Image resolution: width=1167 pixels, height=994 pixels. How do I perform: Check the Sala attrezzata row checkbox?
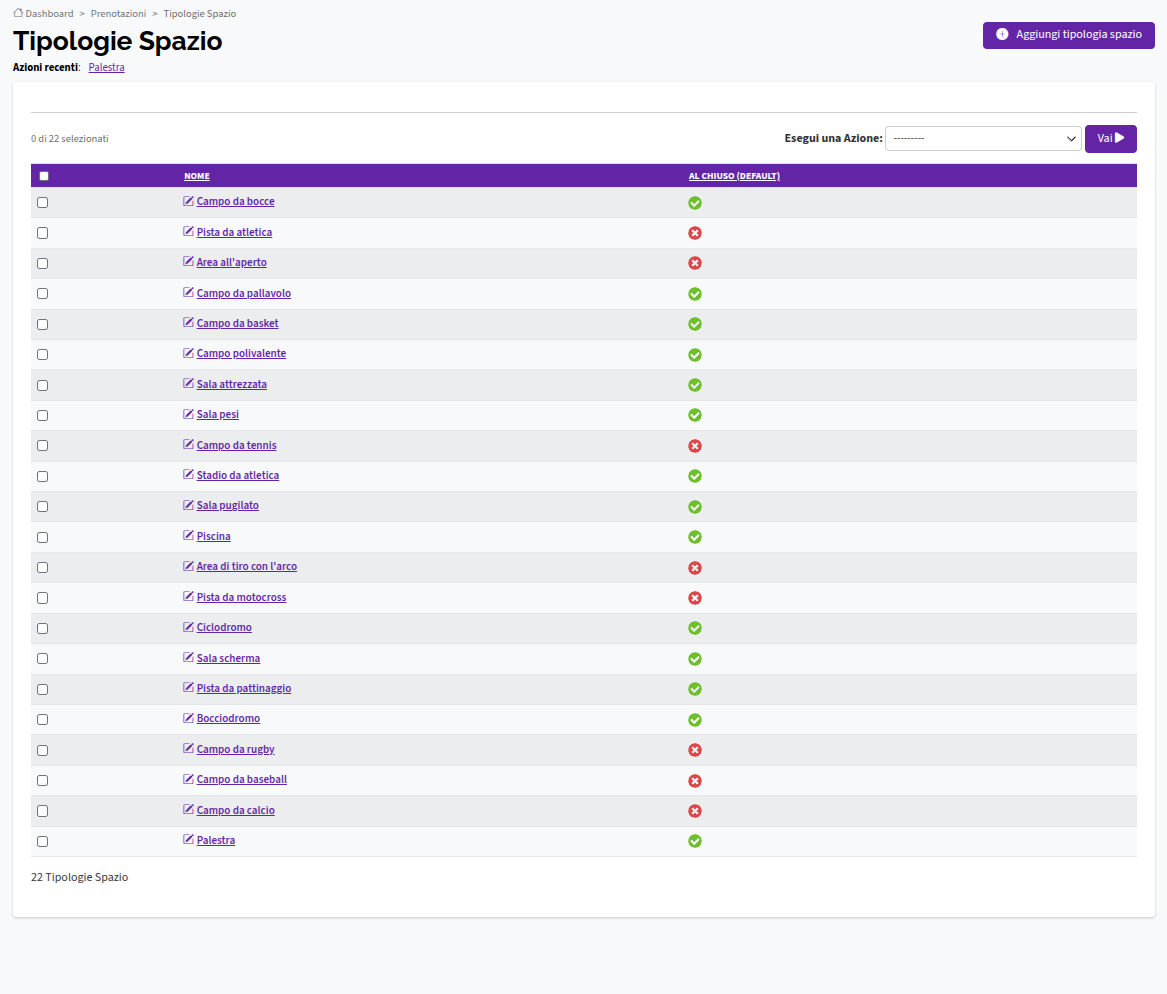point(42,385)
